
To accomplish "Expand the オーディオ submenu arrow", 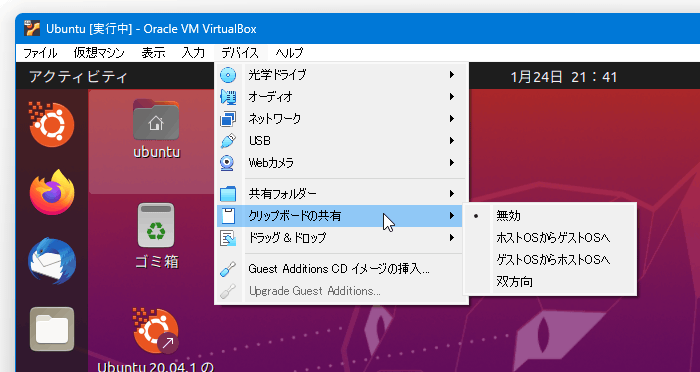I will coord(452,96).
